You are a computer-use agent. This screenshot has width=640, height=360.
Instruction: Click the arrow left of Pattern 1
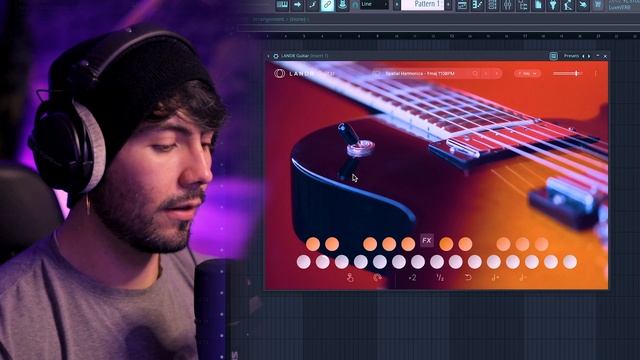tap(396, 4)
